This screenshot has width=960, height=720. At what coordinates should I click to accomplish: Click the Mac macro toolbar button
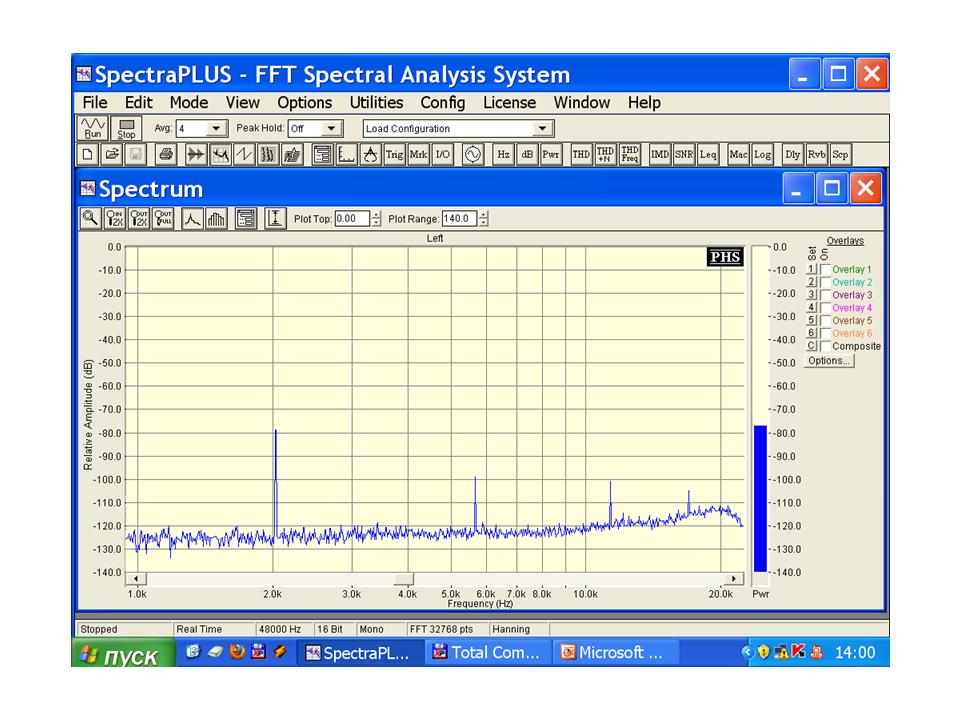pos(738,154)
